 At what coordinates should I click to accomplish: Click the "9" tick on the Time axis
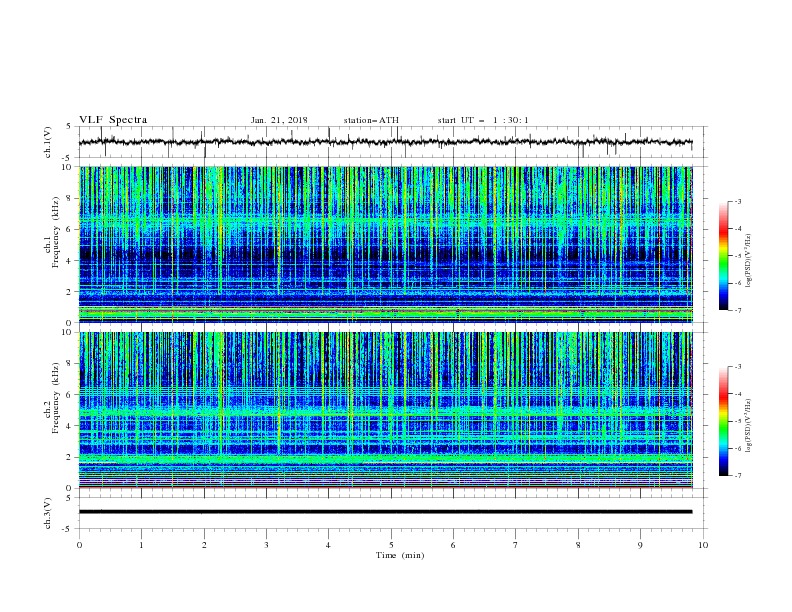640,545
